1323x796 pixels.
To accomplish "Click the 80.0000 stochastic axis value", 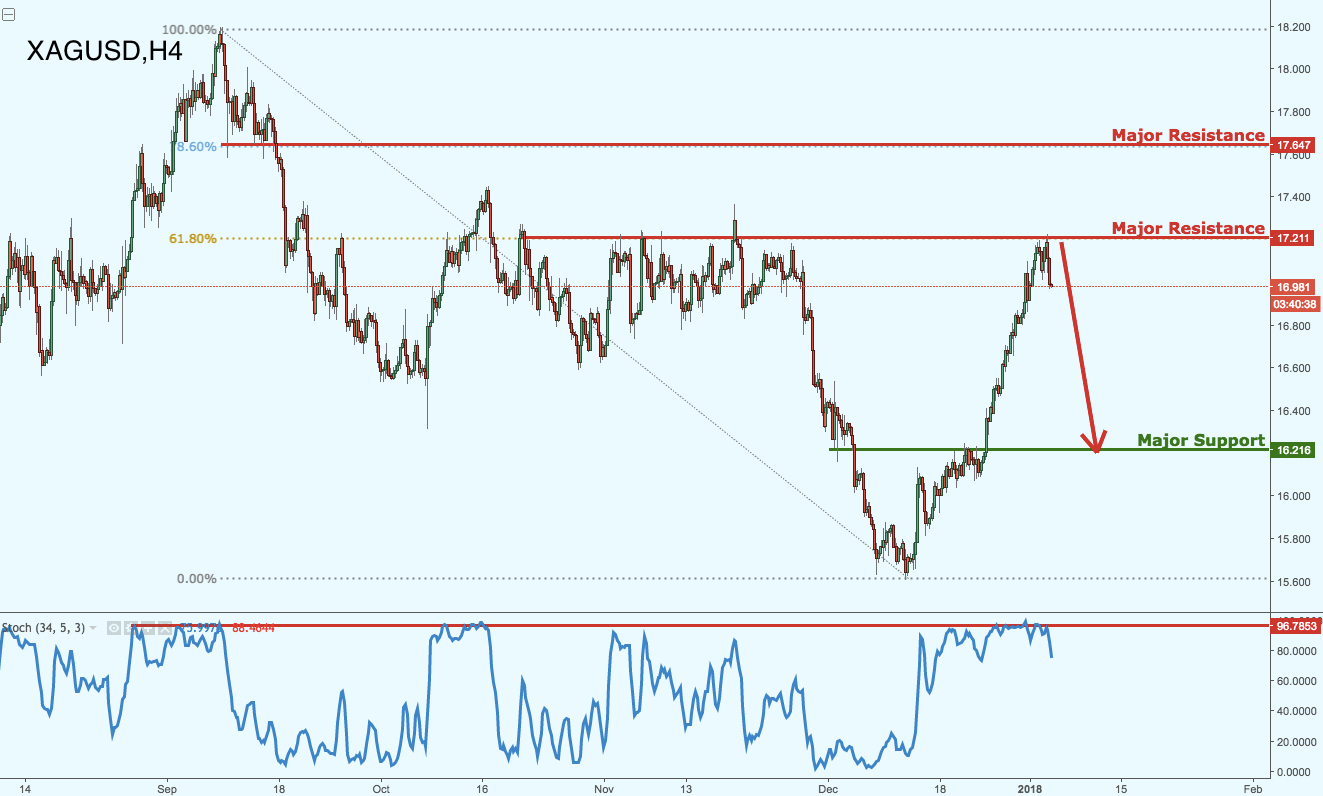I will click(x=1296, y=651).
